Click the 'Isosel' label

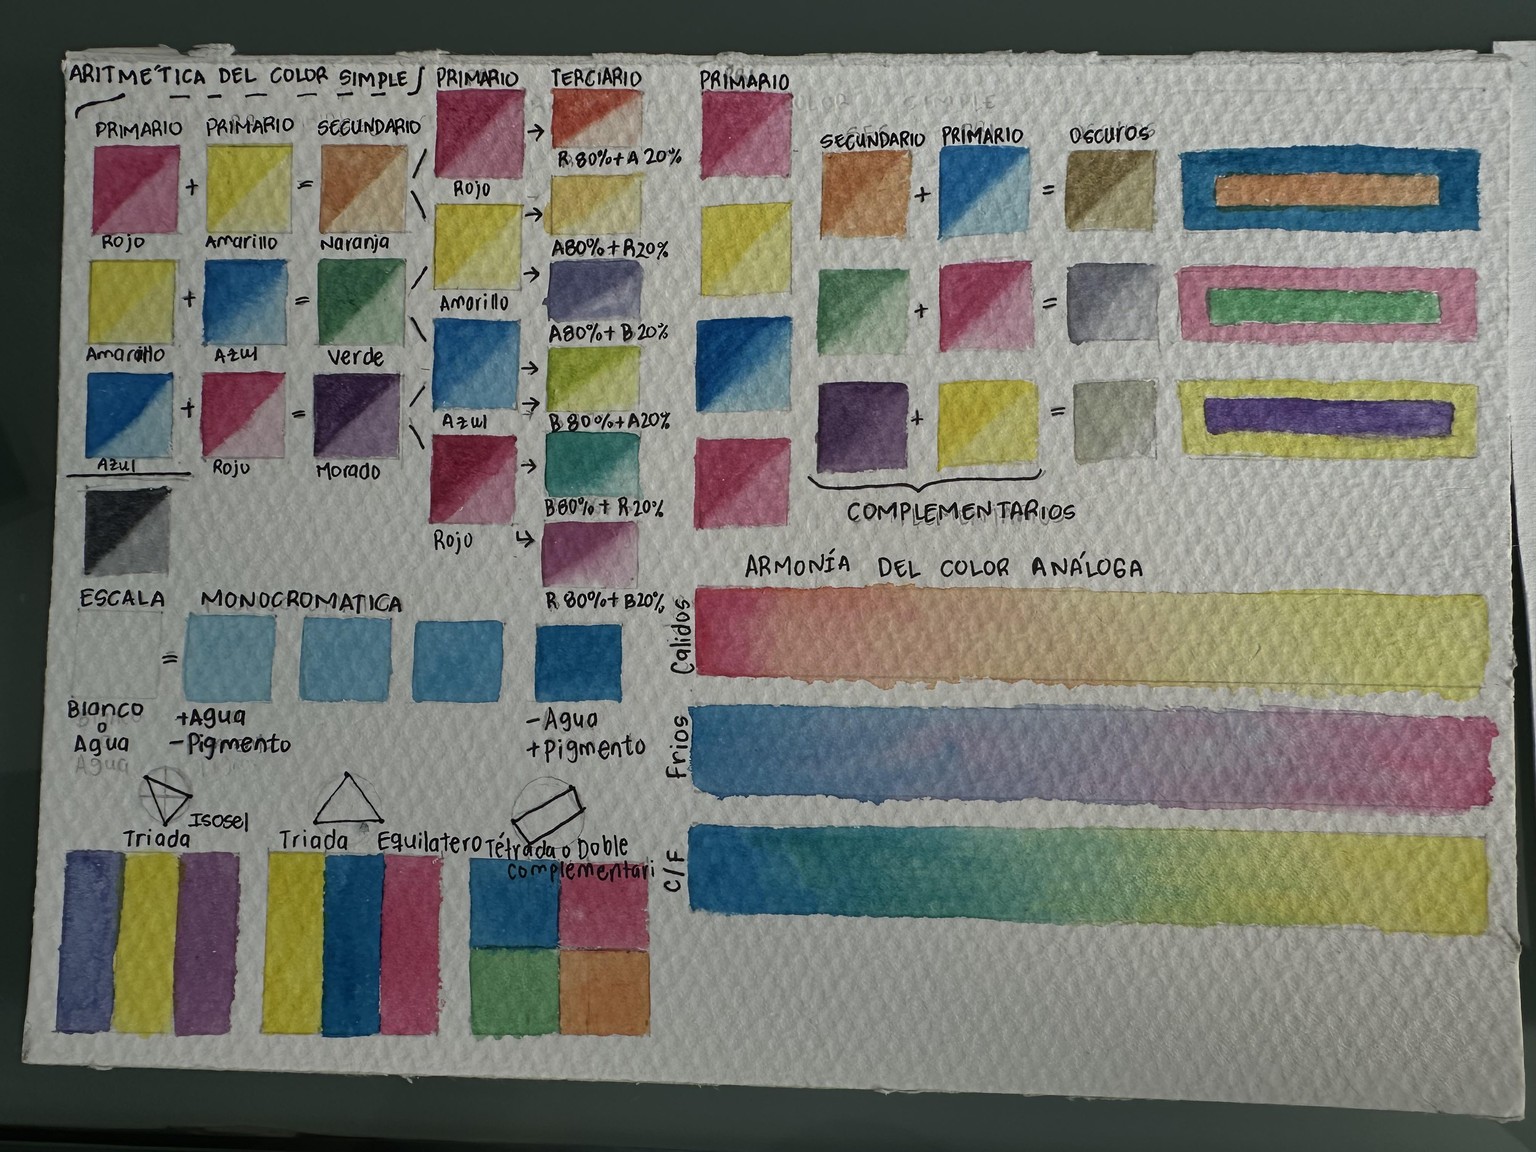(x=218, y=820)
